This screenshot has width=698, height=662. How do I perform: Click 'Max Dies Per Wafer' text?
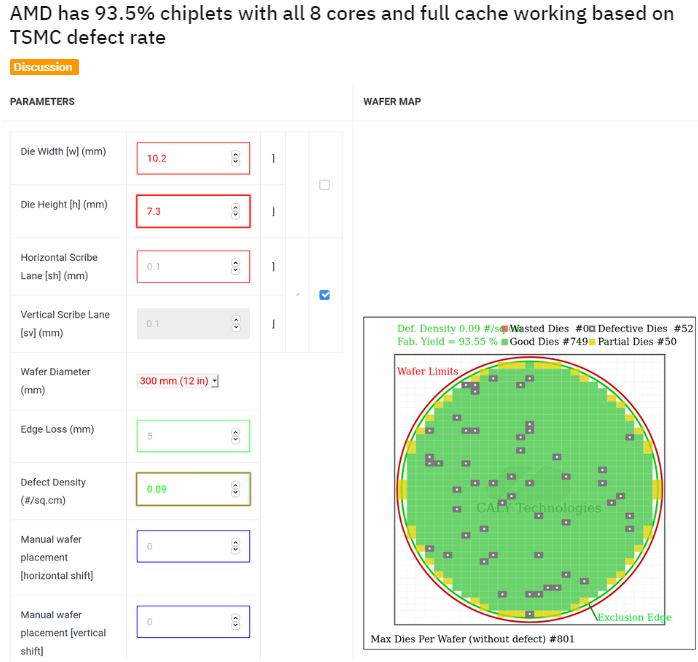[472, 639]
